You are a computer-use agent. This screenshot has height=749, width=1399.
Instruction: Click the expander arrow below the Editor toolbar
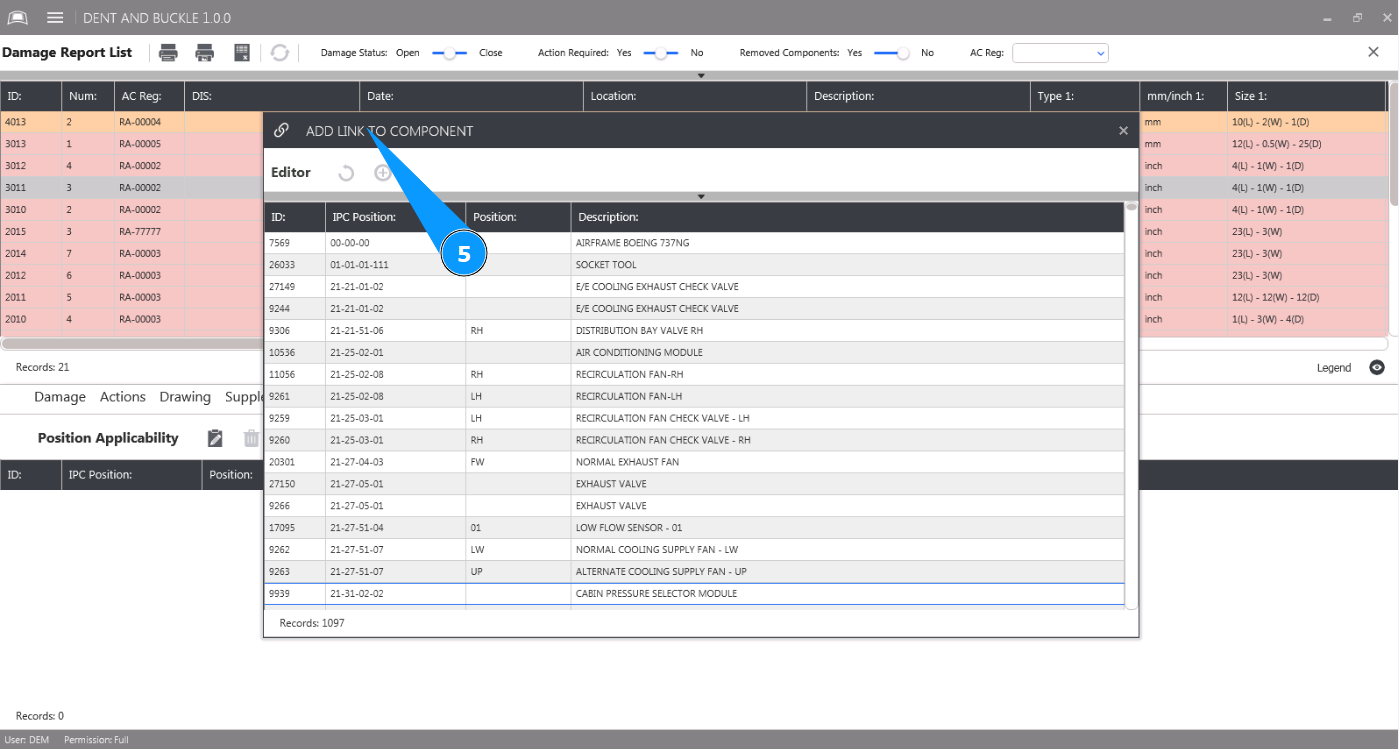[701, 196]
